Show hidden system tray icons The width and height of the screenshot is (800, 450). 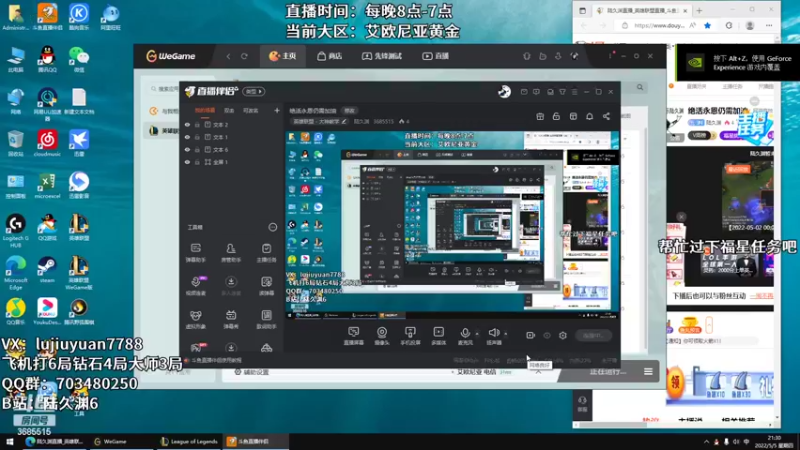(x=706, y=442)
